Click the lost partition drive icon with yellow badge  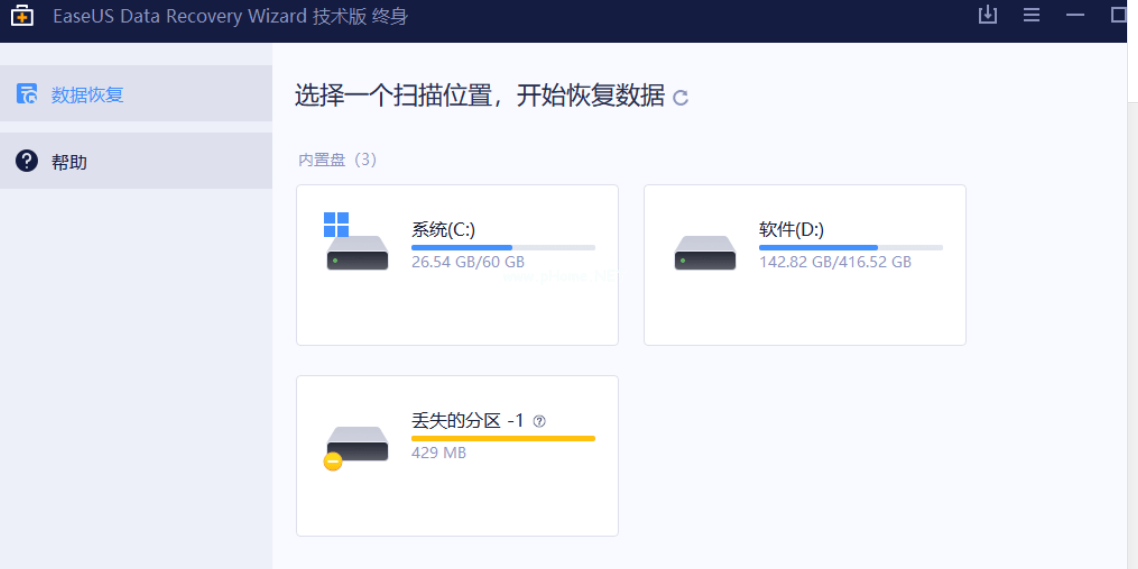coord(356,445)
